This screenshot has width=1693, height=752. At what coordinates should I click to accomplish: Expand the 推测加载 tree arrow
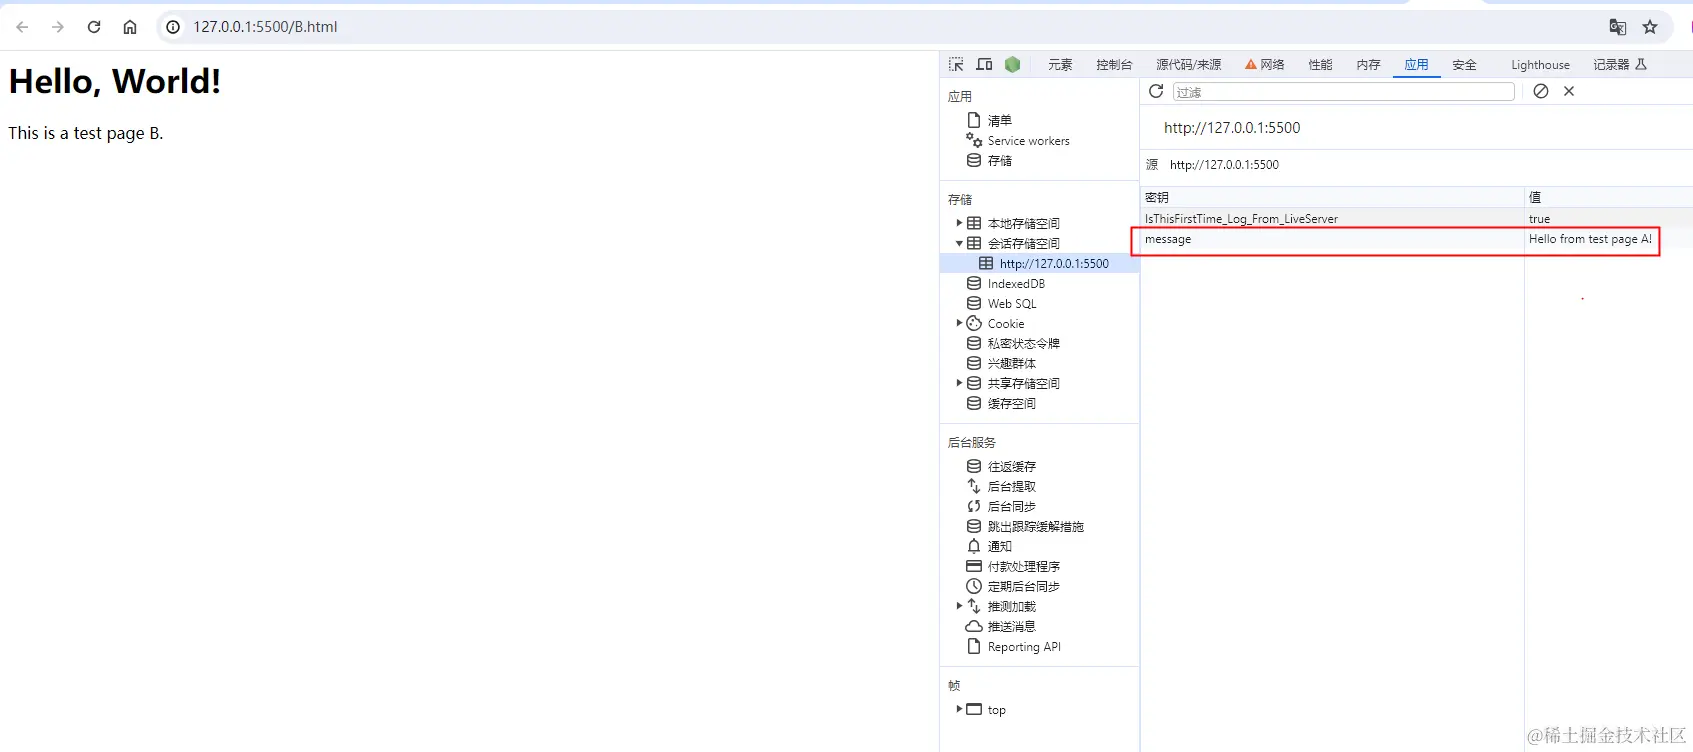[x=959, y=606]
